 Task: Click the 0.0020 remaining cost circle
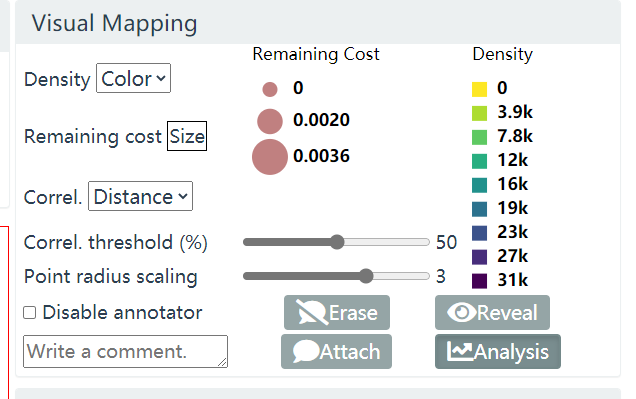coord(270,121)
